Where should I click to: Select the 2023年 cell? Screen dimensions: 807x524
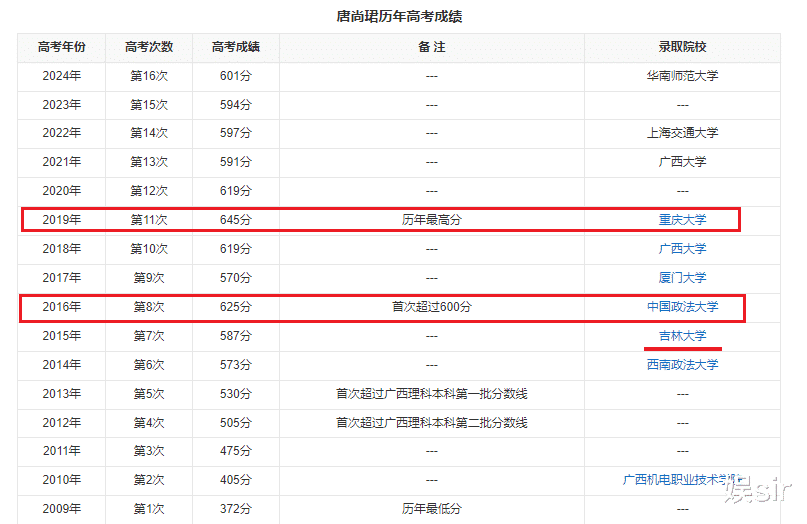(62, 104)
